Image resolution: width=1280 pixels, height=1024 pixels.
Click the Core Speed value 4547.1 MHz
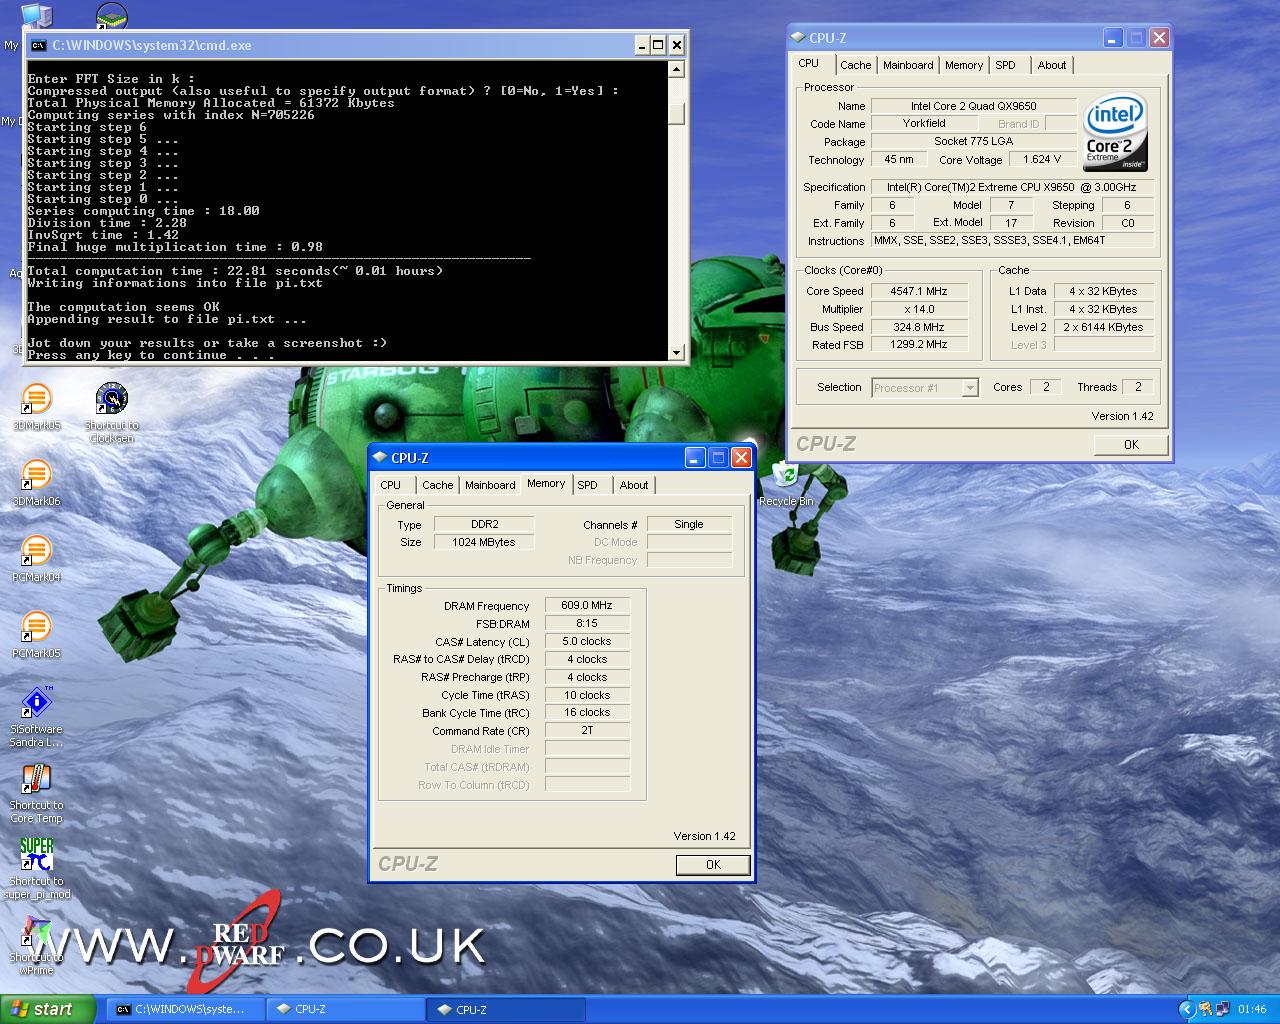tap(918, 291)
